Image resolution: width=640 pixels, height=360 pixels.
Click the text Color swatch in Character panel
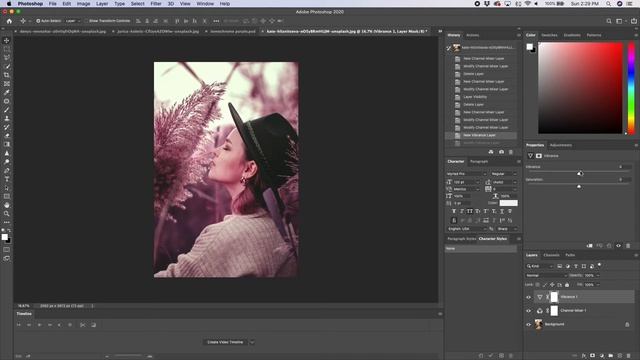(509, 203)
